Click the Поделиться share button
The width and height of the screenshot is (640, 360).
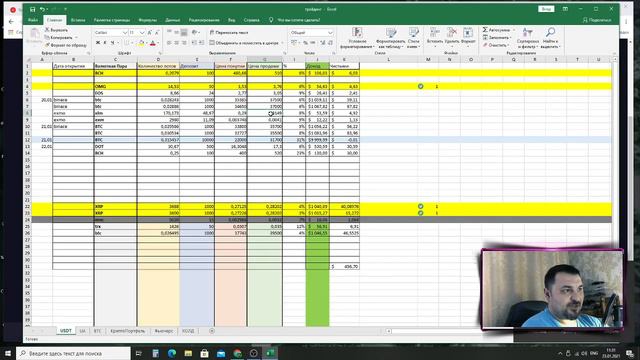click(x=597, y=20)
